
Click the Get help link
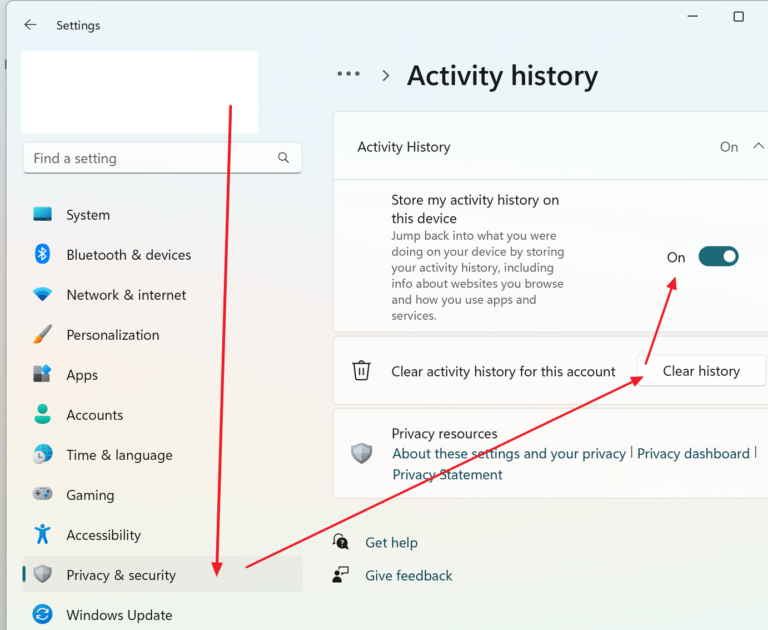391,542
